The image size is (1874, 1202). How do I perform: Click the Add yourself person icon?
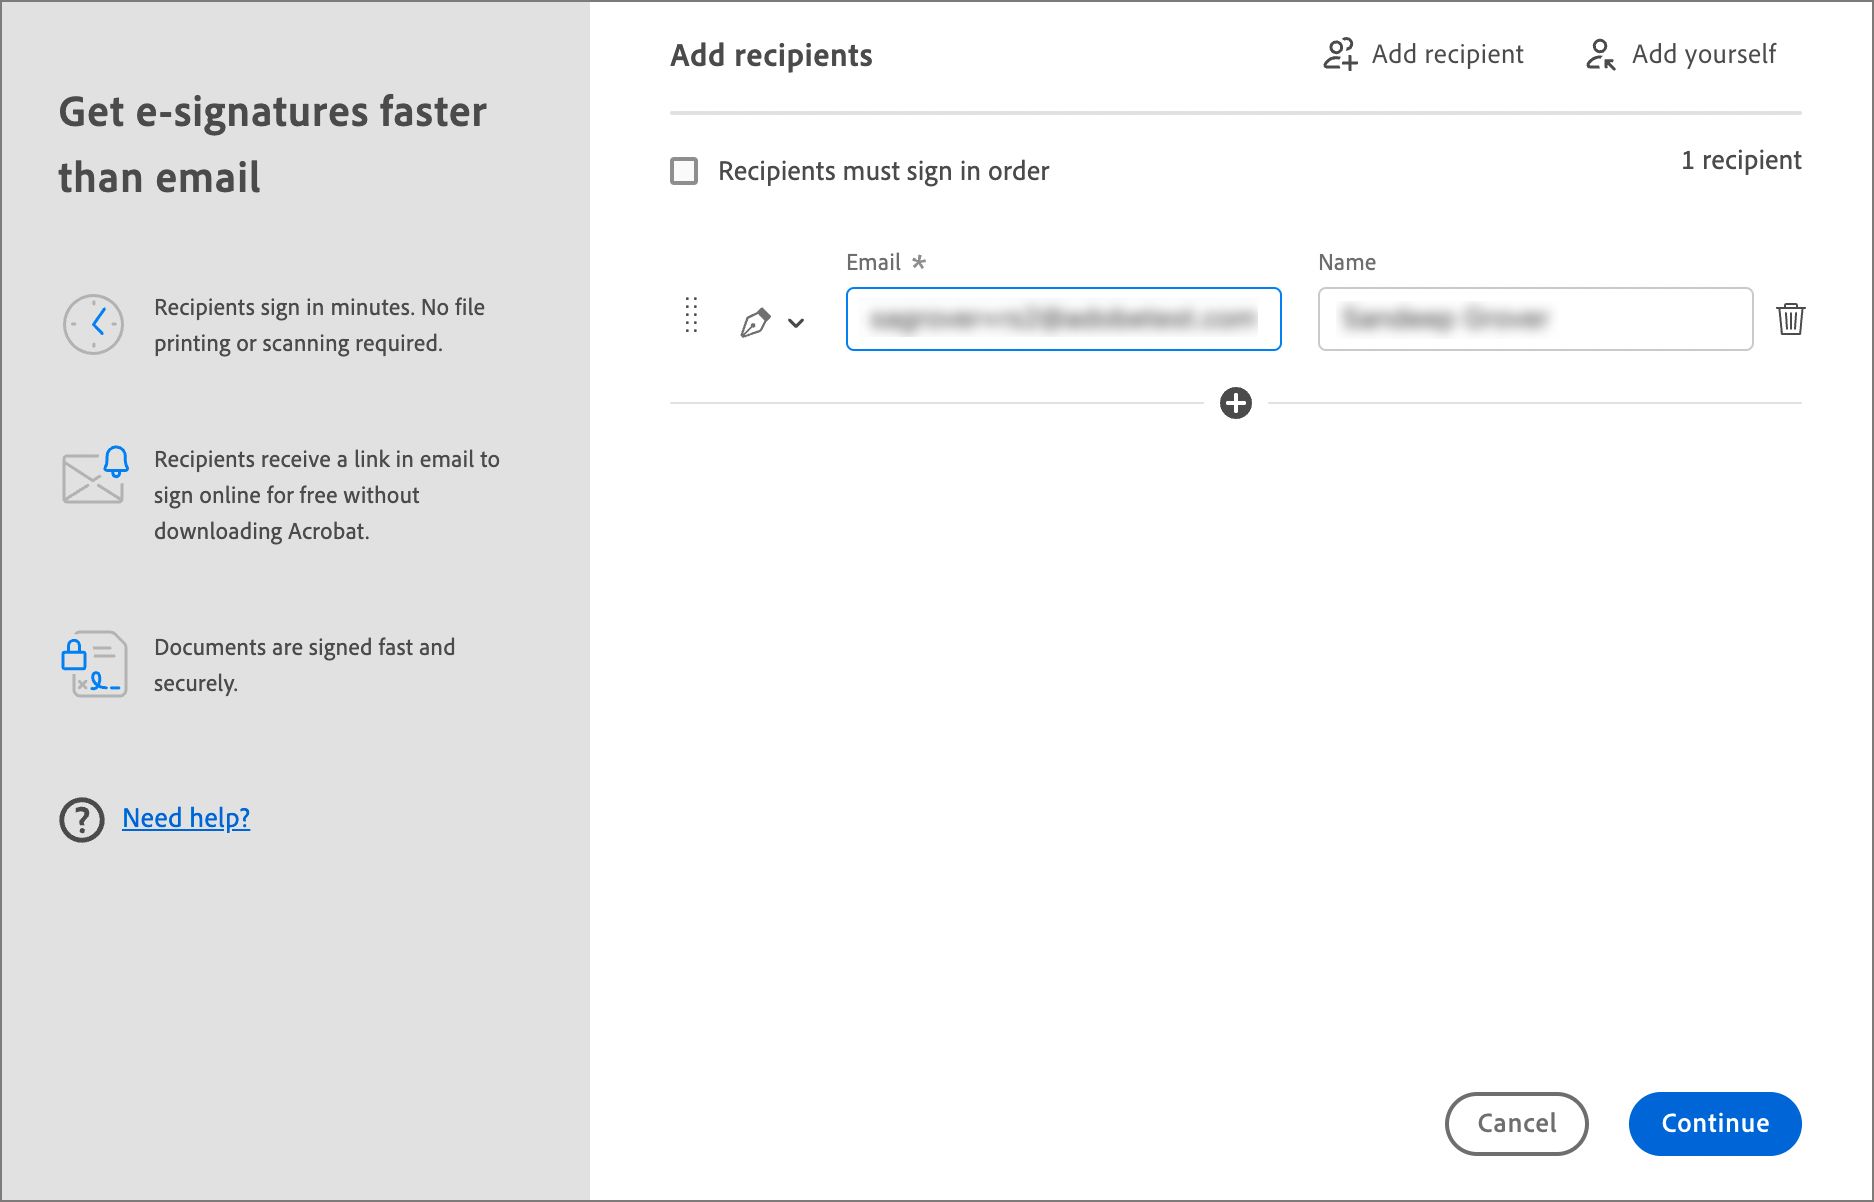pyautogui.click(x=1600, y=54)
